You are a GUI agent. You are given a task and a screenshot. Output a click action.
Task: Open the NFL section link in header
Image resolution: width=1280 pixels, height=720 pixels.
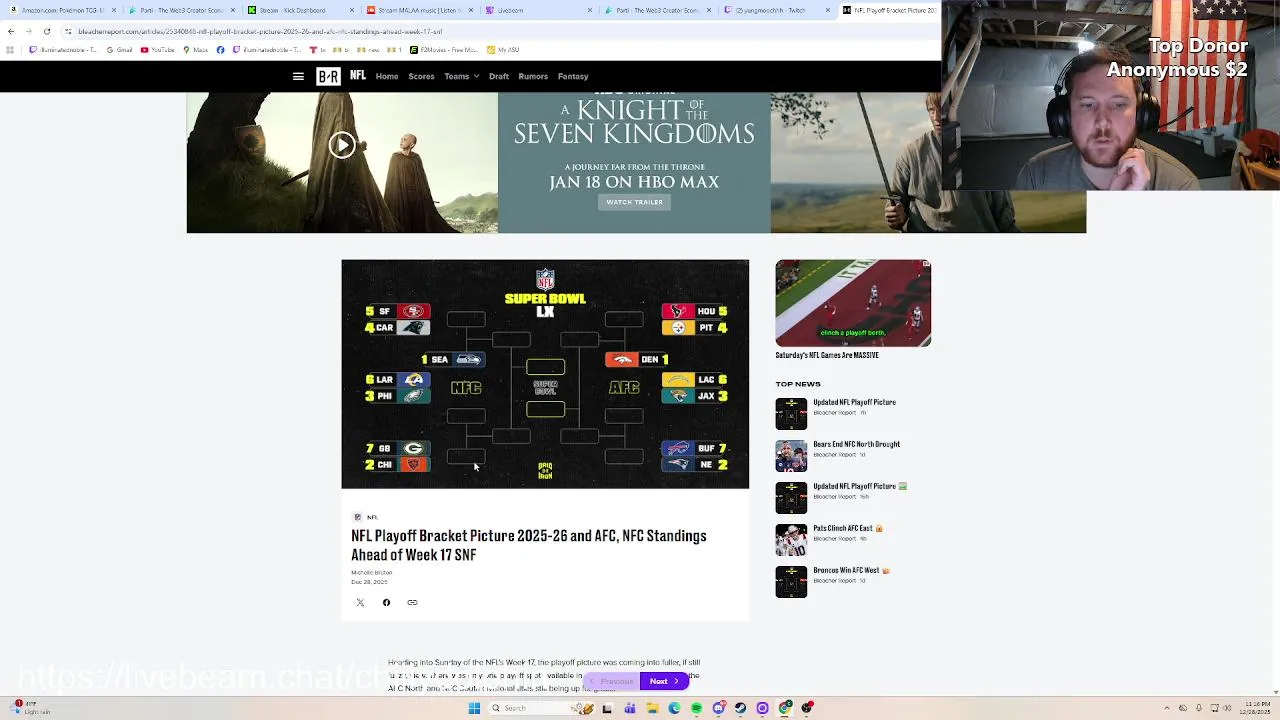coord(357,76)
